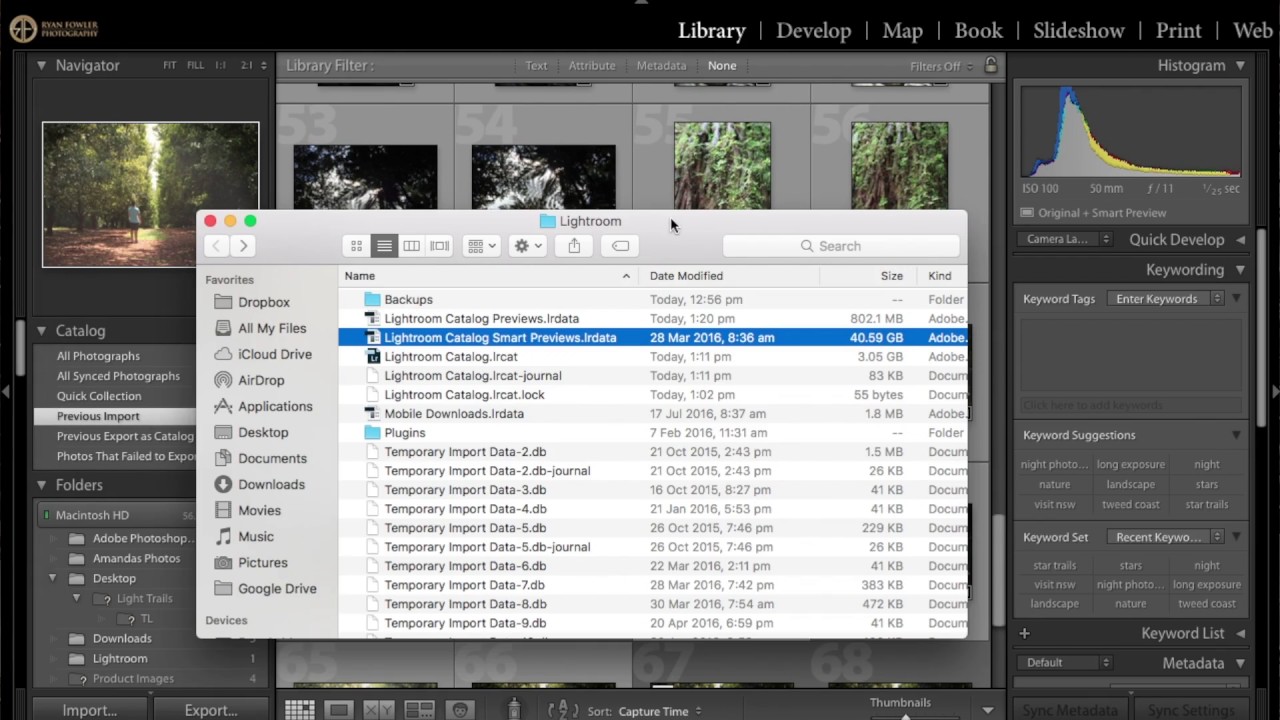This screenshot has width=1280, height=720.
Task: Click the Finder Search field
Action: click(840, 246)
